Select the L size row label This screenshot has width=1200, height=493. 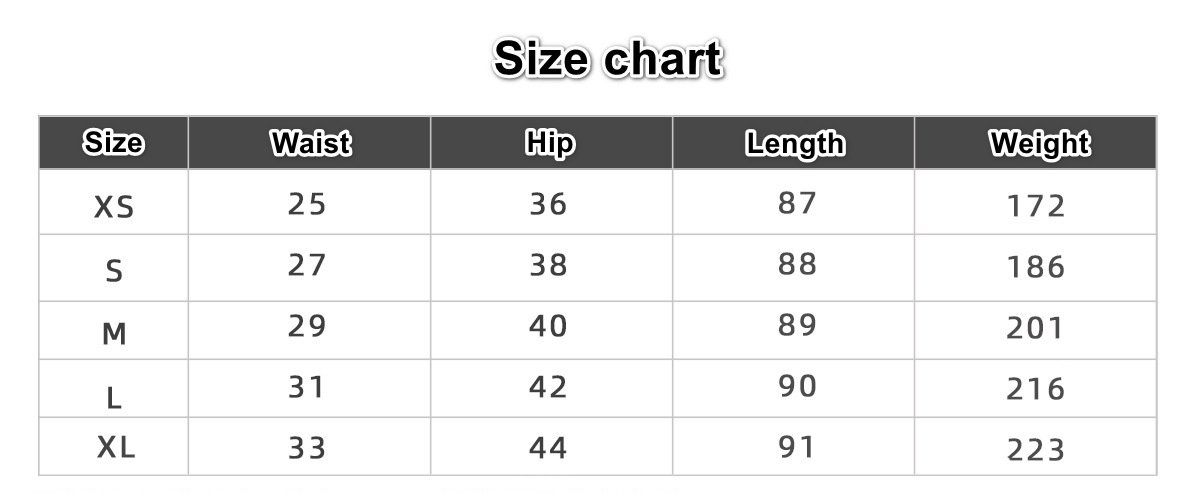(x=114, y=398)
